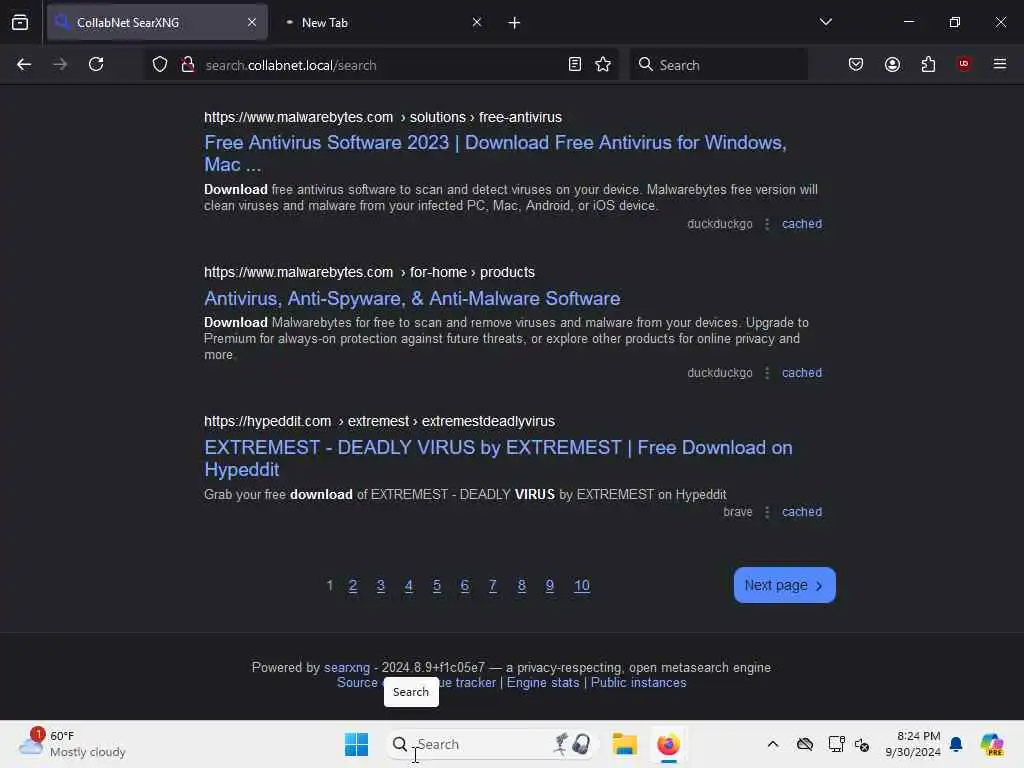This screenshot has width=1024, height=768.
Task: Click the address bar URL
Action: point(291,65)
